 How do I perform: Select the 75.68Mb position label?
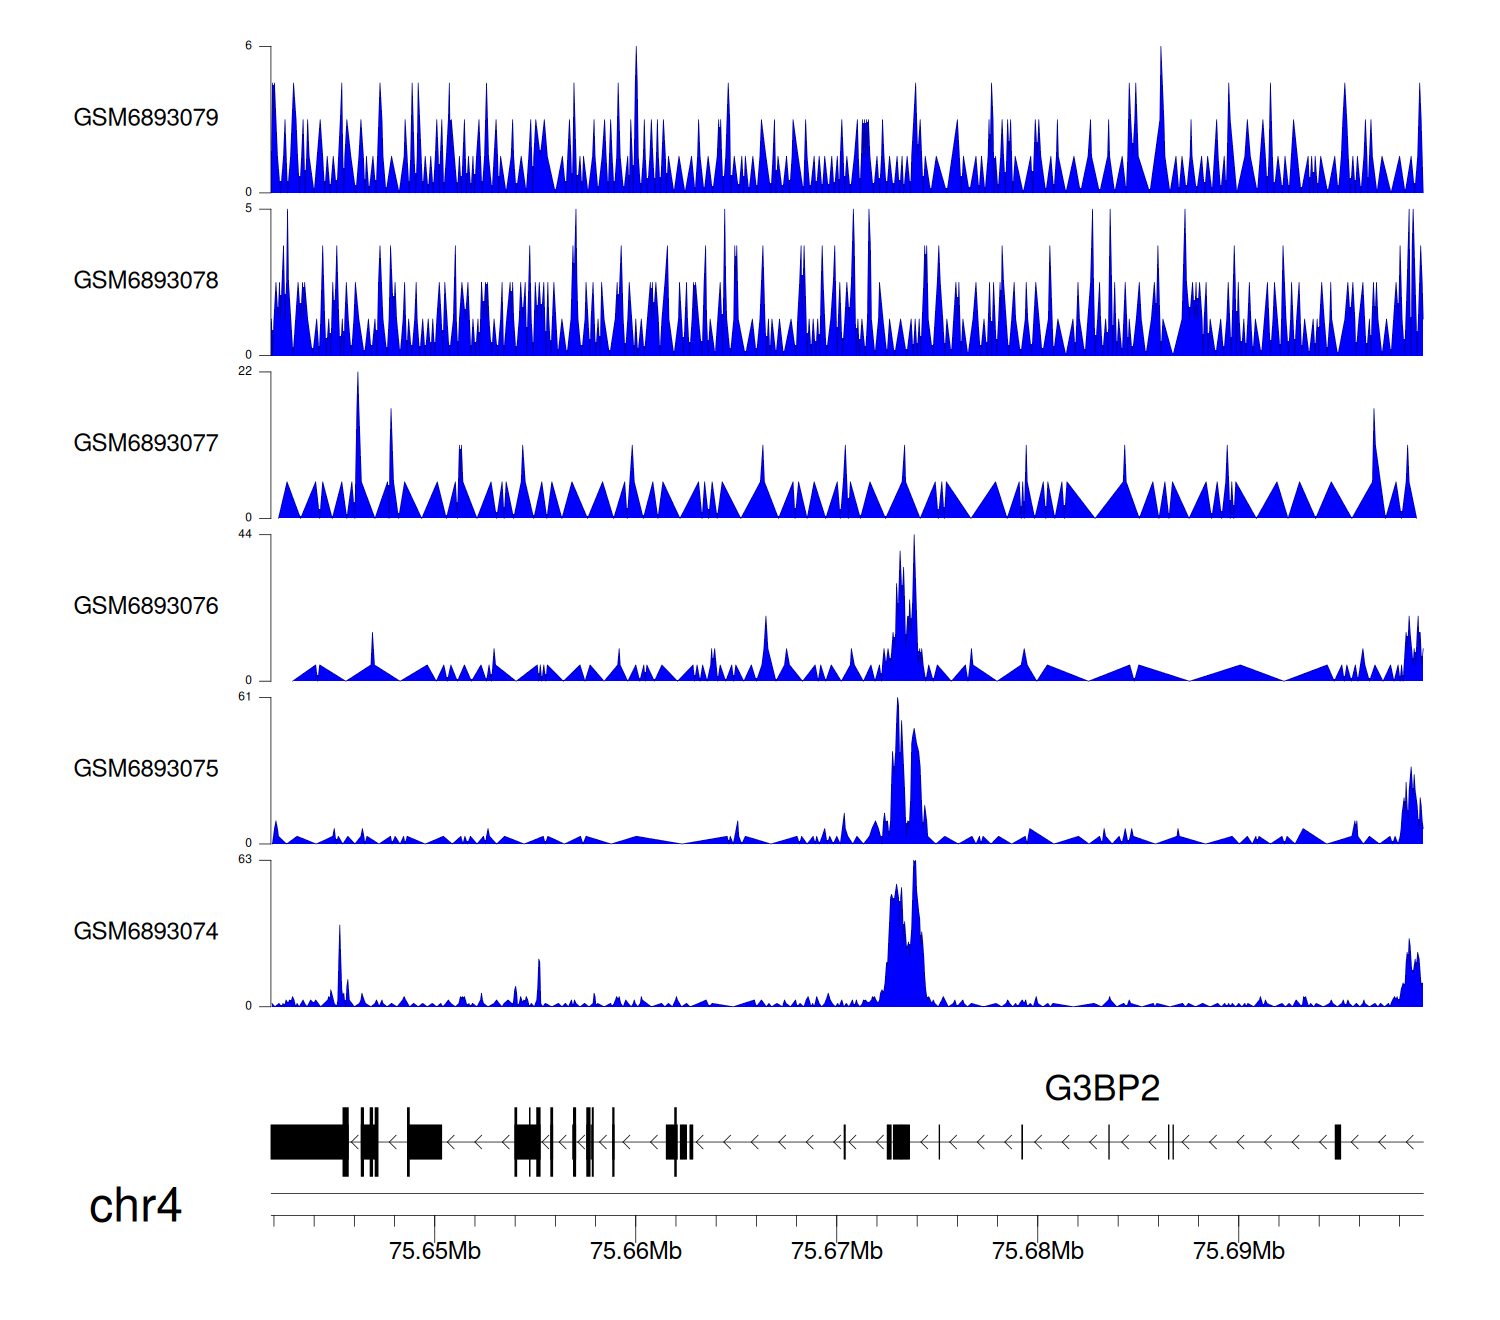[x=1038, y=1251]
